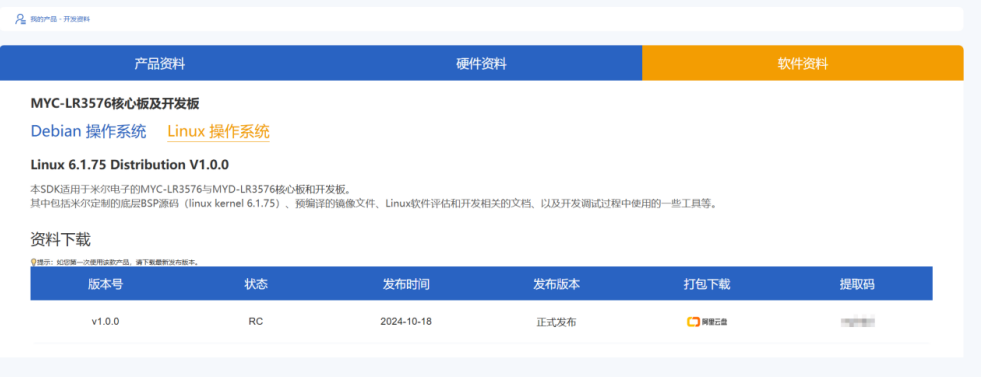The width and height of the screenshot is (991, 377).
Task: Click the 我的产品 - 开发资料 breadcrumb
Action: click(60, 19)
